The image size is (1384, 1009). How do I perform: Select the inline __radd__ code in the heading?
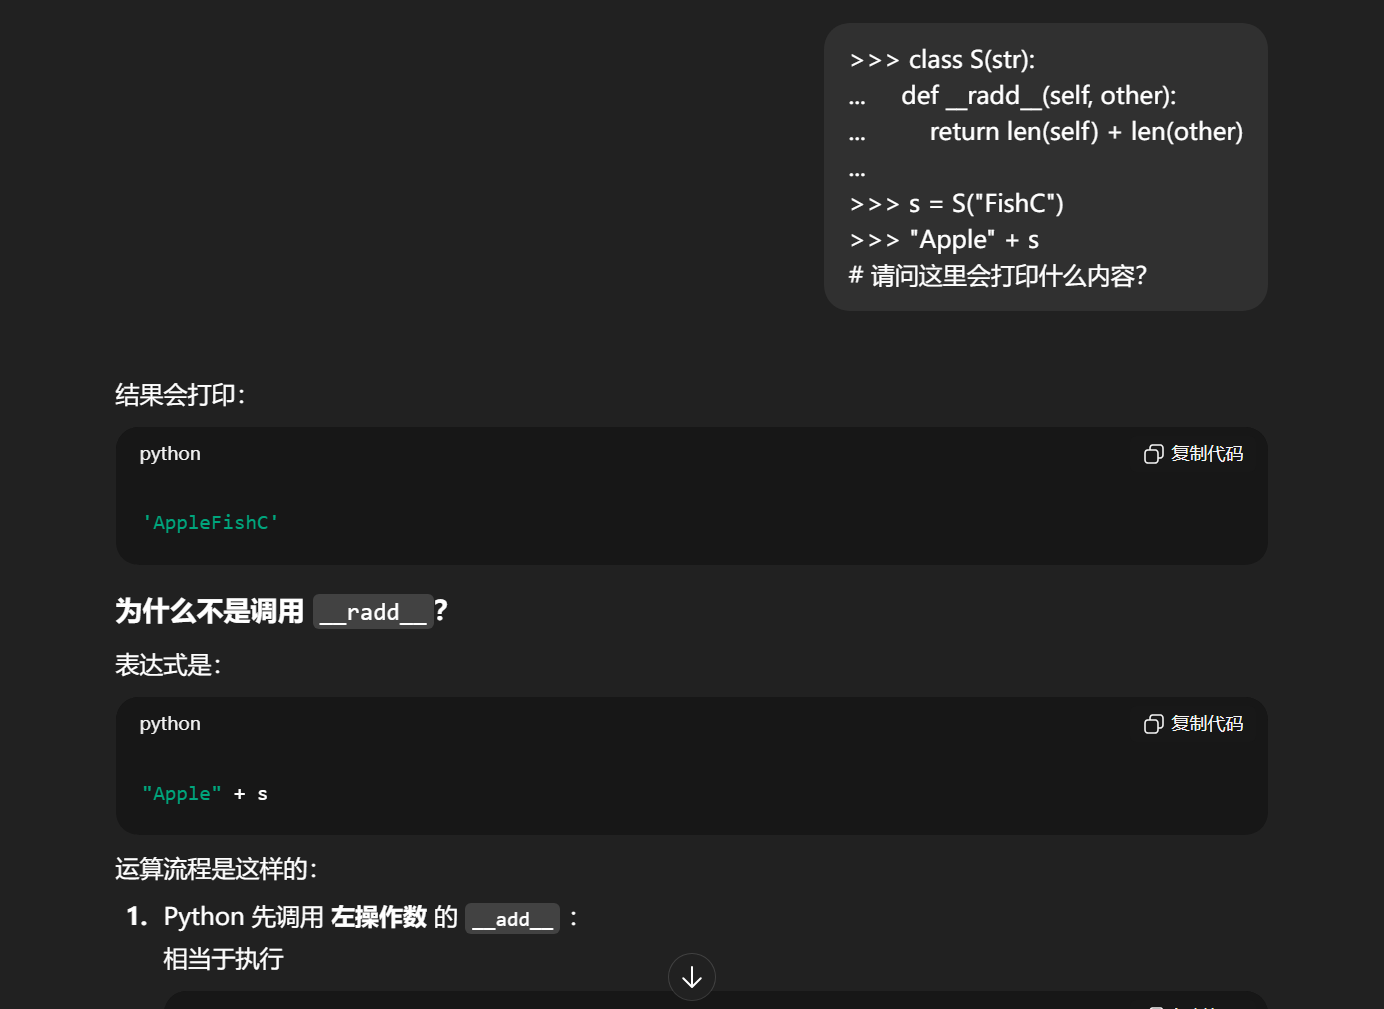tap(373, 611)
